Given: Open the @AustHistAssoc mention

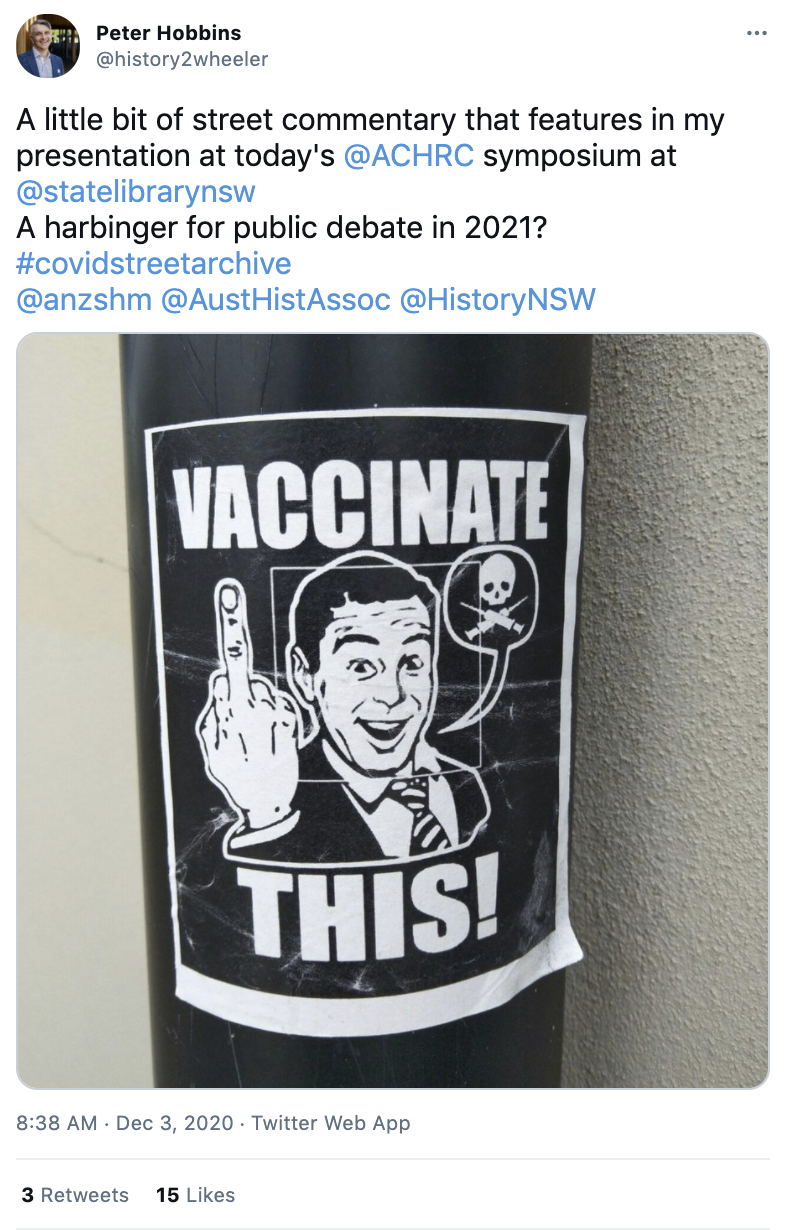Looking at the screenshot, I should [x=275, y=300].
